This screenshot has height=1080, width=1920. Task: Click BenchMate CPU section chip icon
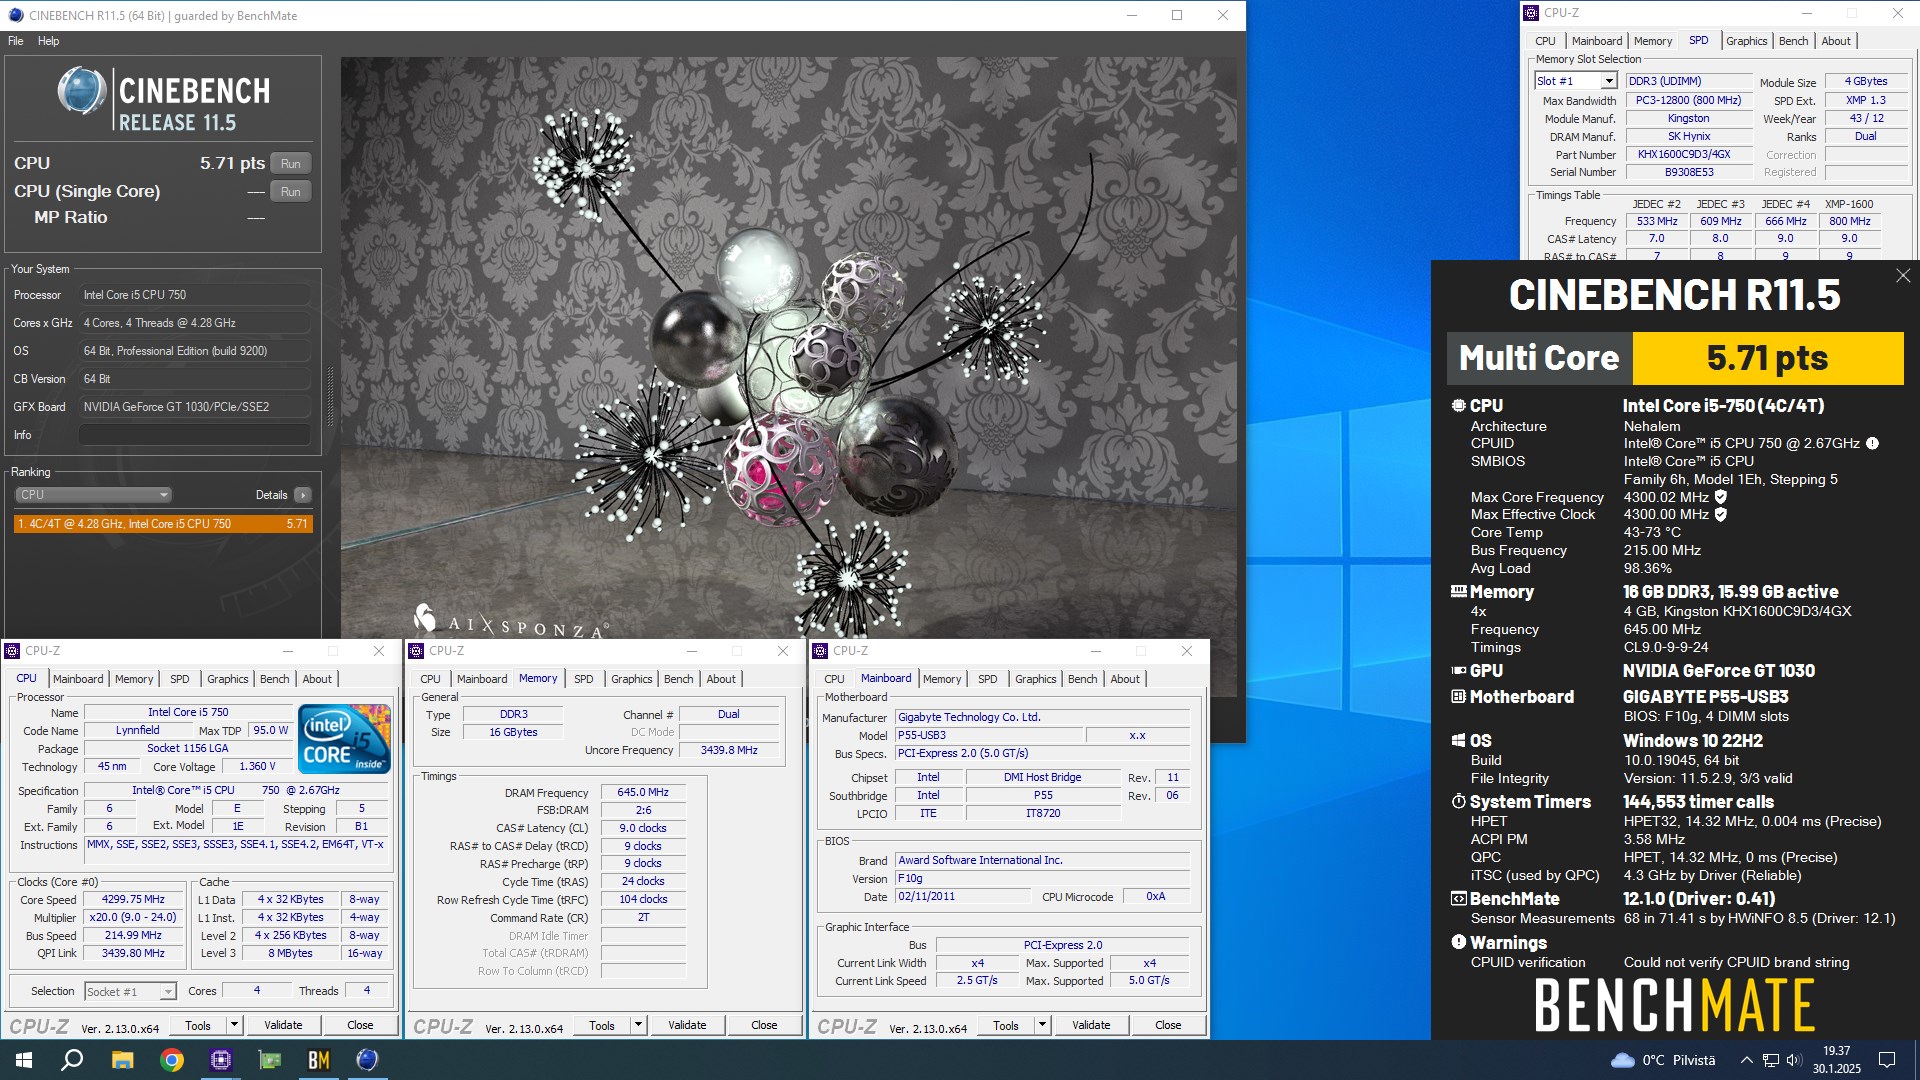(1458, 406)
